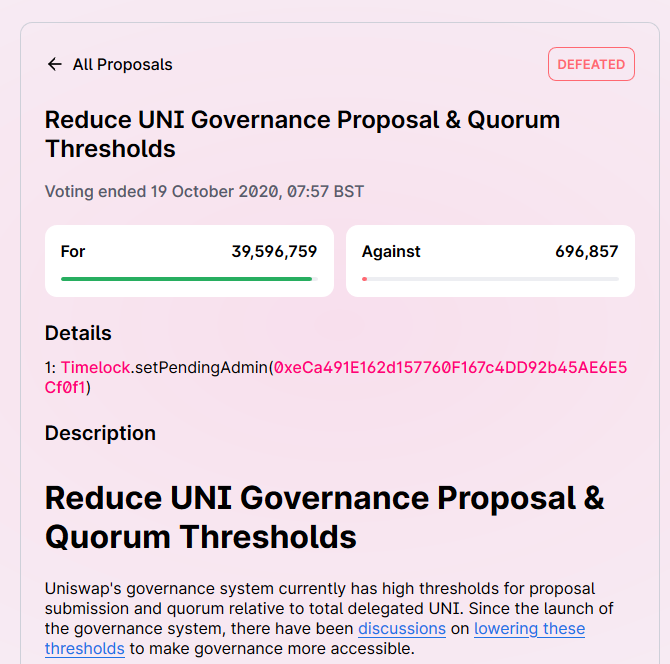This screenshot has width=670, height=664.
Task: Click the 696,857 Against vote count
Action: 587,252
